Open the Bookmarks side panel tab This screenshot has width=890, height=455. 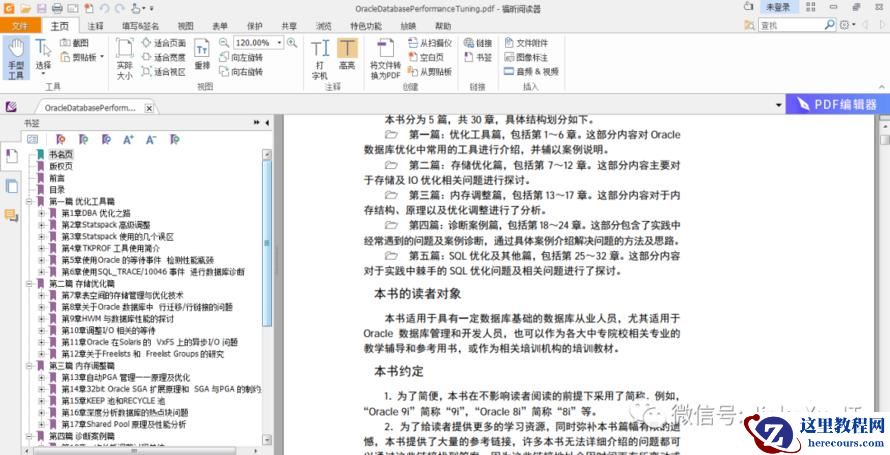pos(11,155)
